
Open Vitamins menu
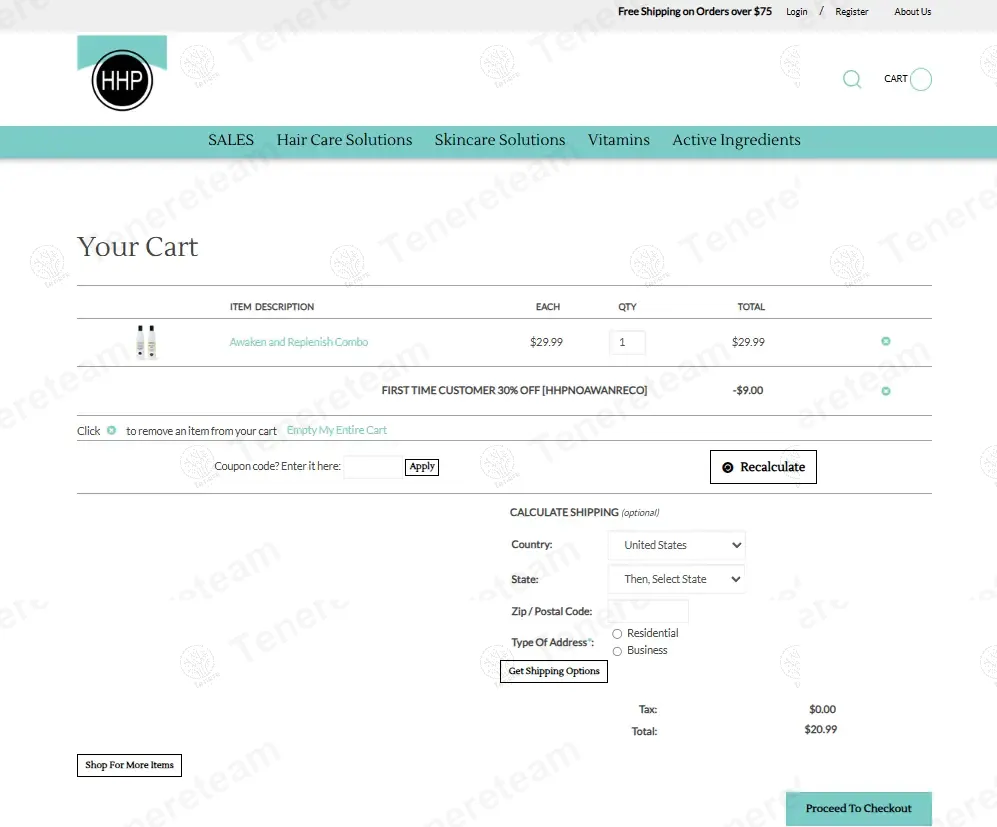tap(619, 140)
